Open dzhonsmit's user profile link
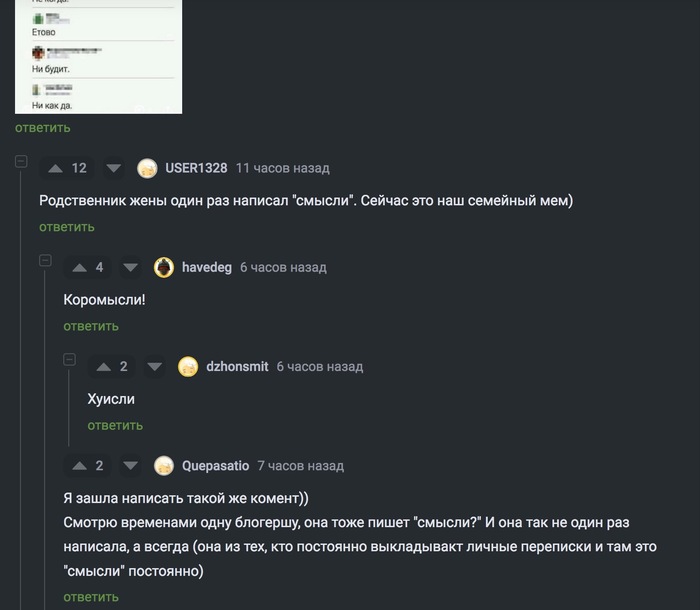 [x=237, y=367]
